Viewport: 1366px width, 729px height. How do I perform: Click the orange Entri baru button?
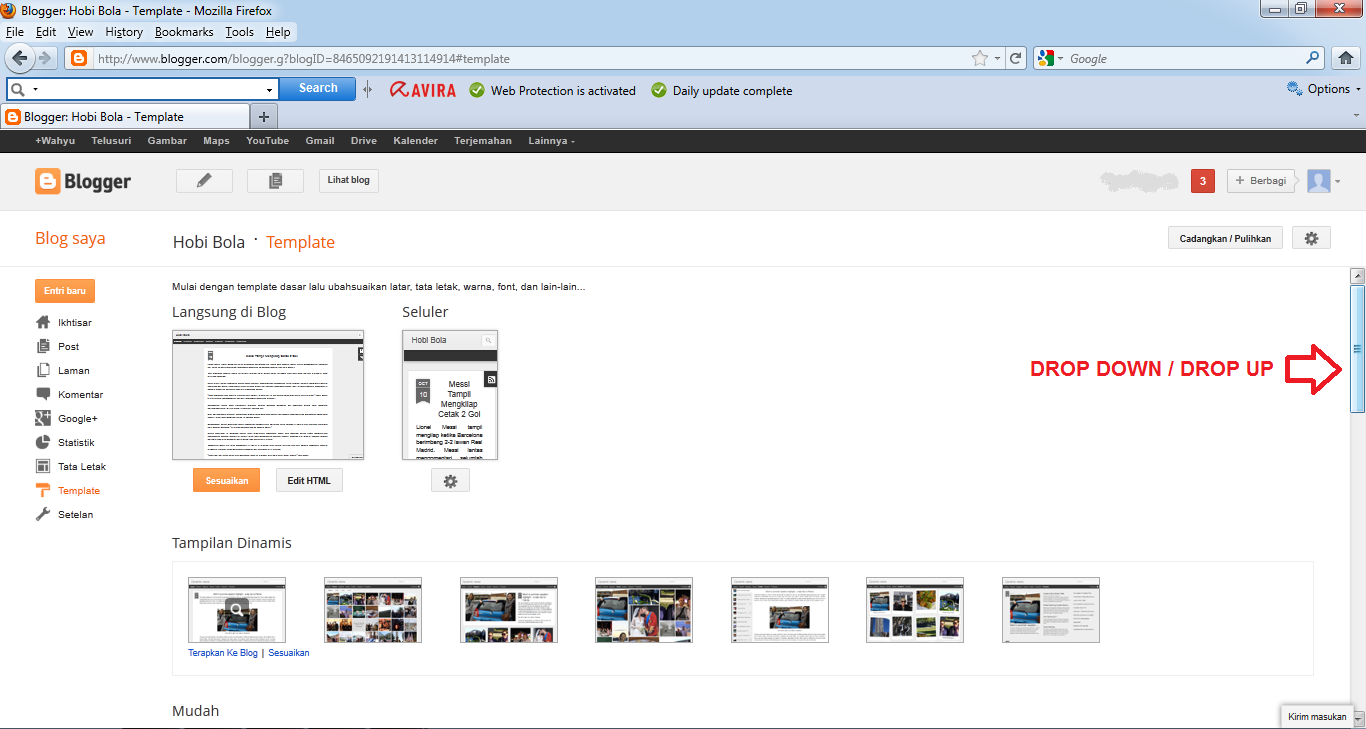click(x=65, y=291)
